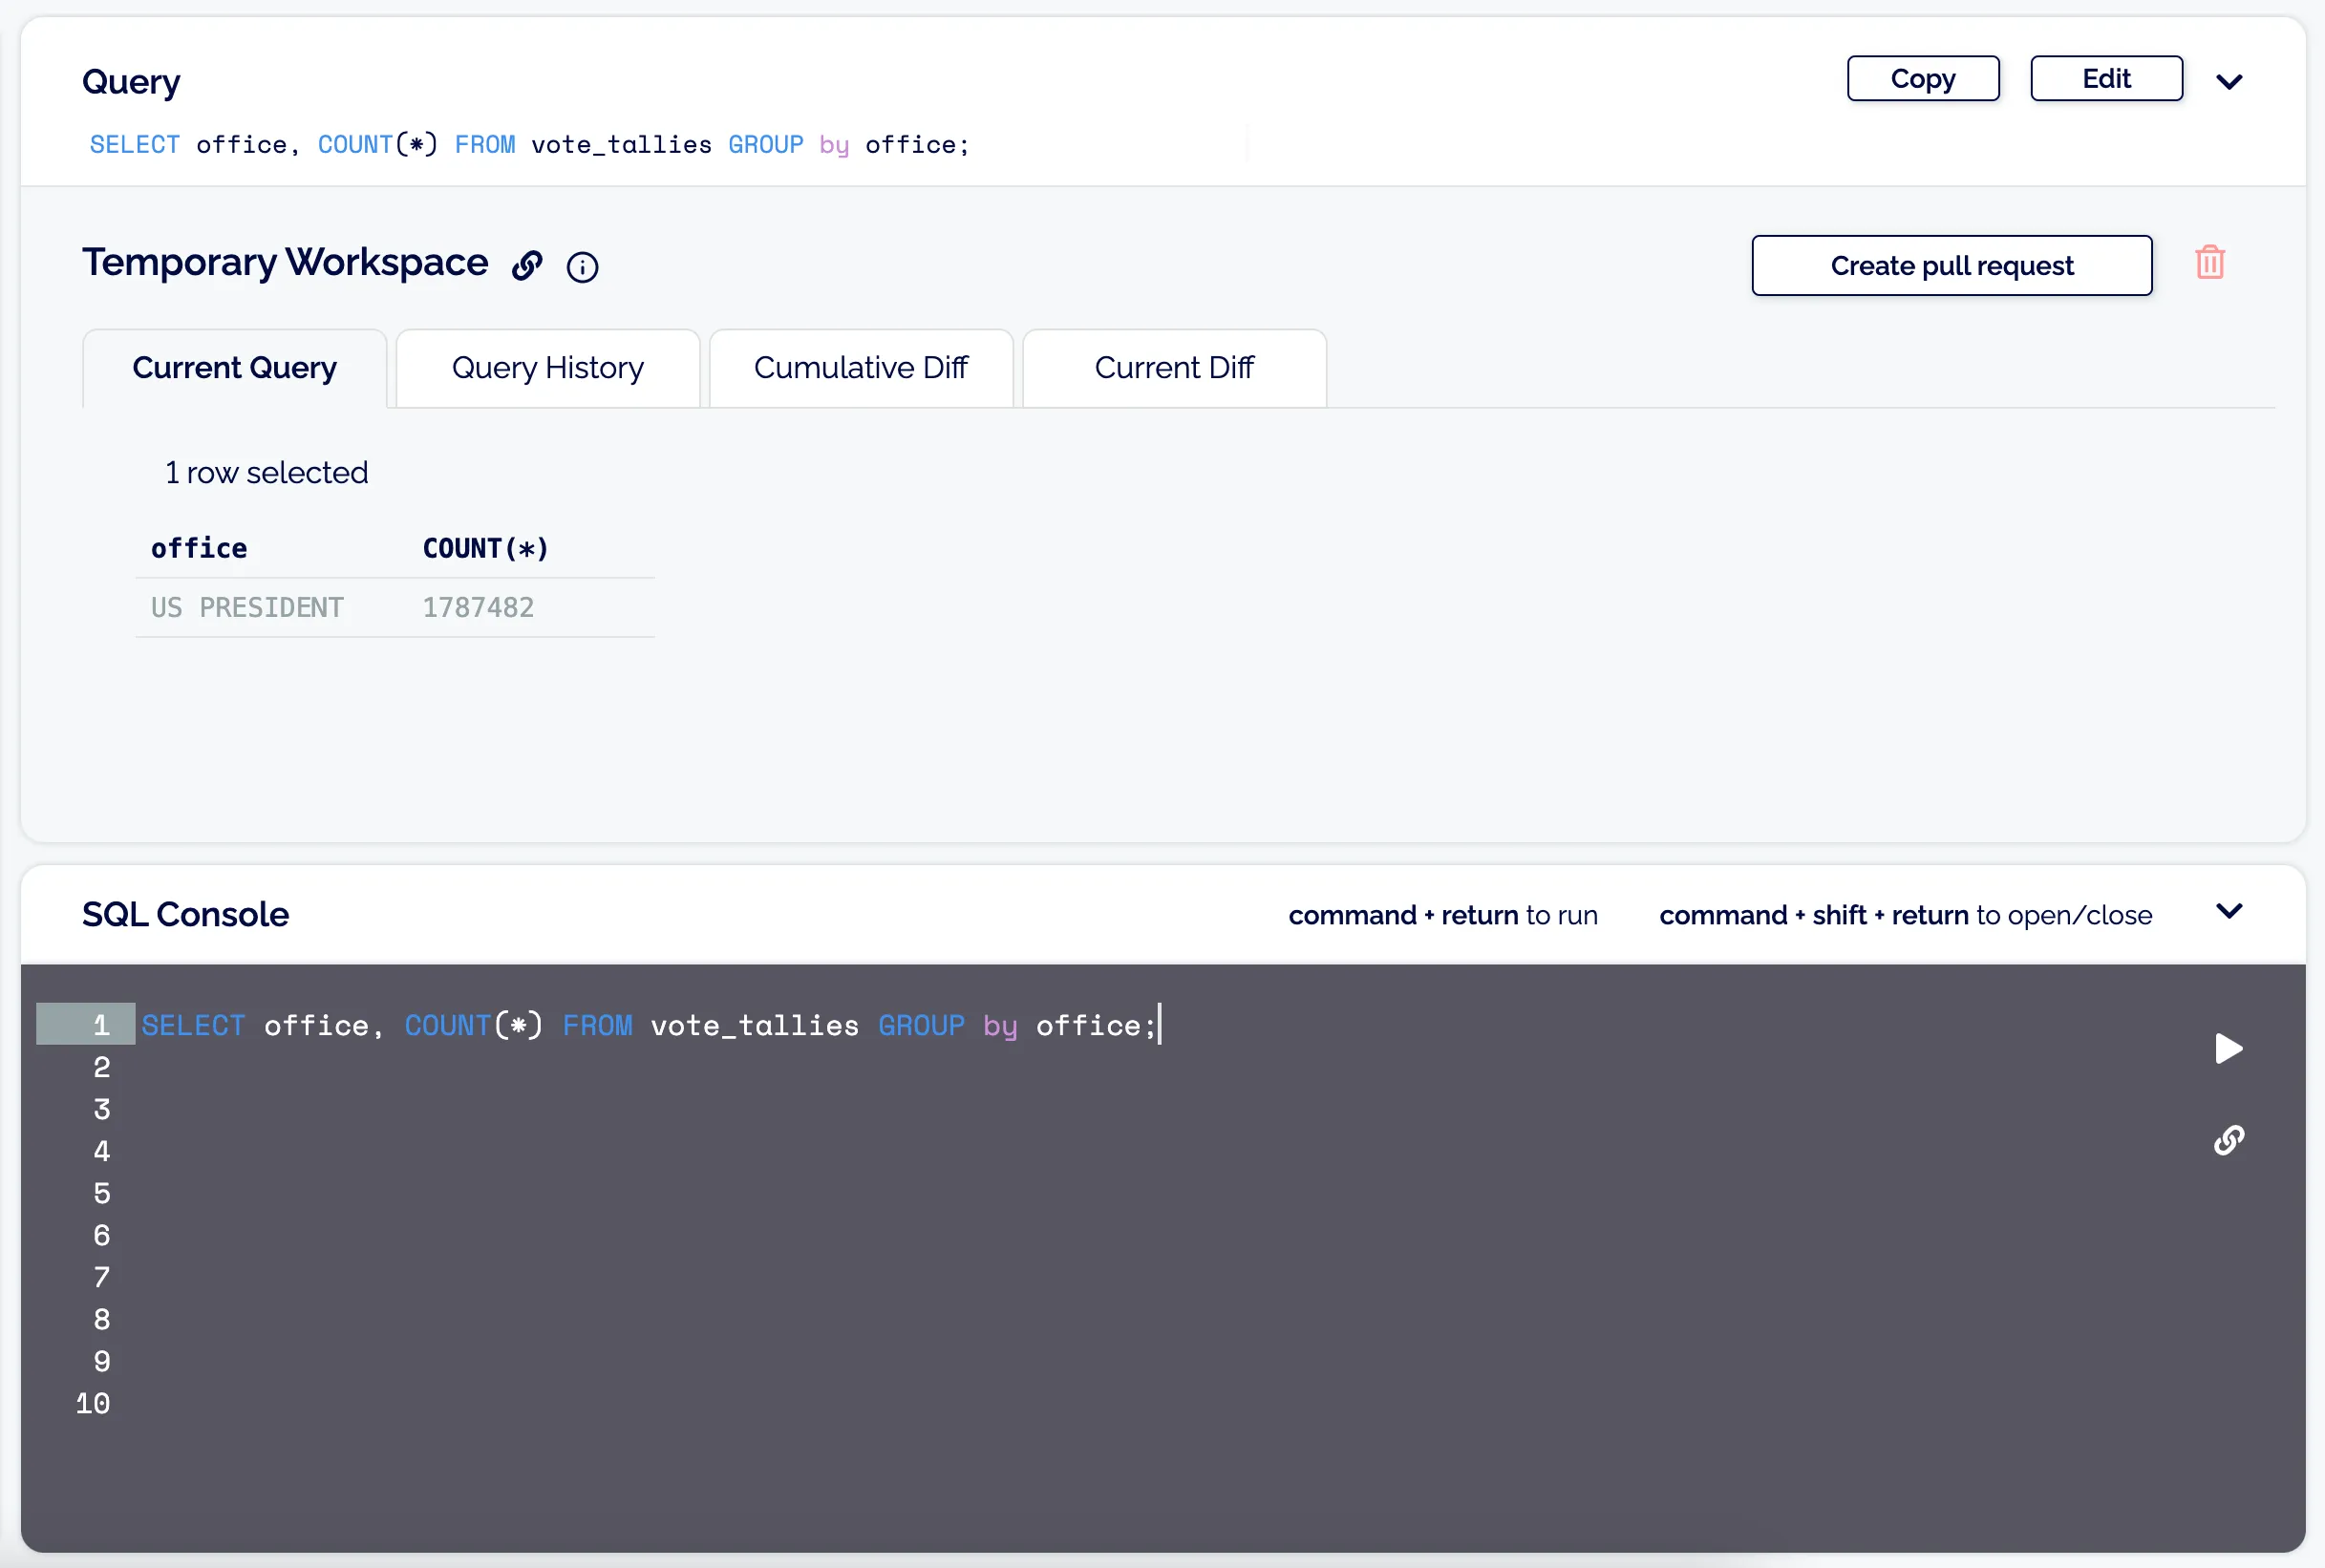The image size is (2325, 1568).
Task: Click the Edit button in the Query panel
Action: [2105, 78]
